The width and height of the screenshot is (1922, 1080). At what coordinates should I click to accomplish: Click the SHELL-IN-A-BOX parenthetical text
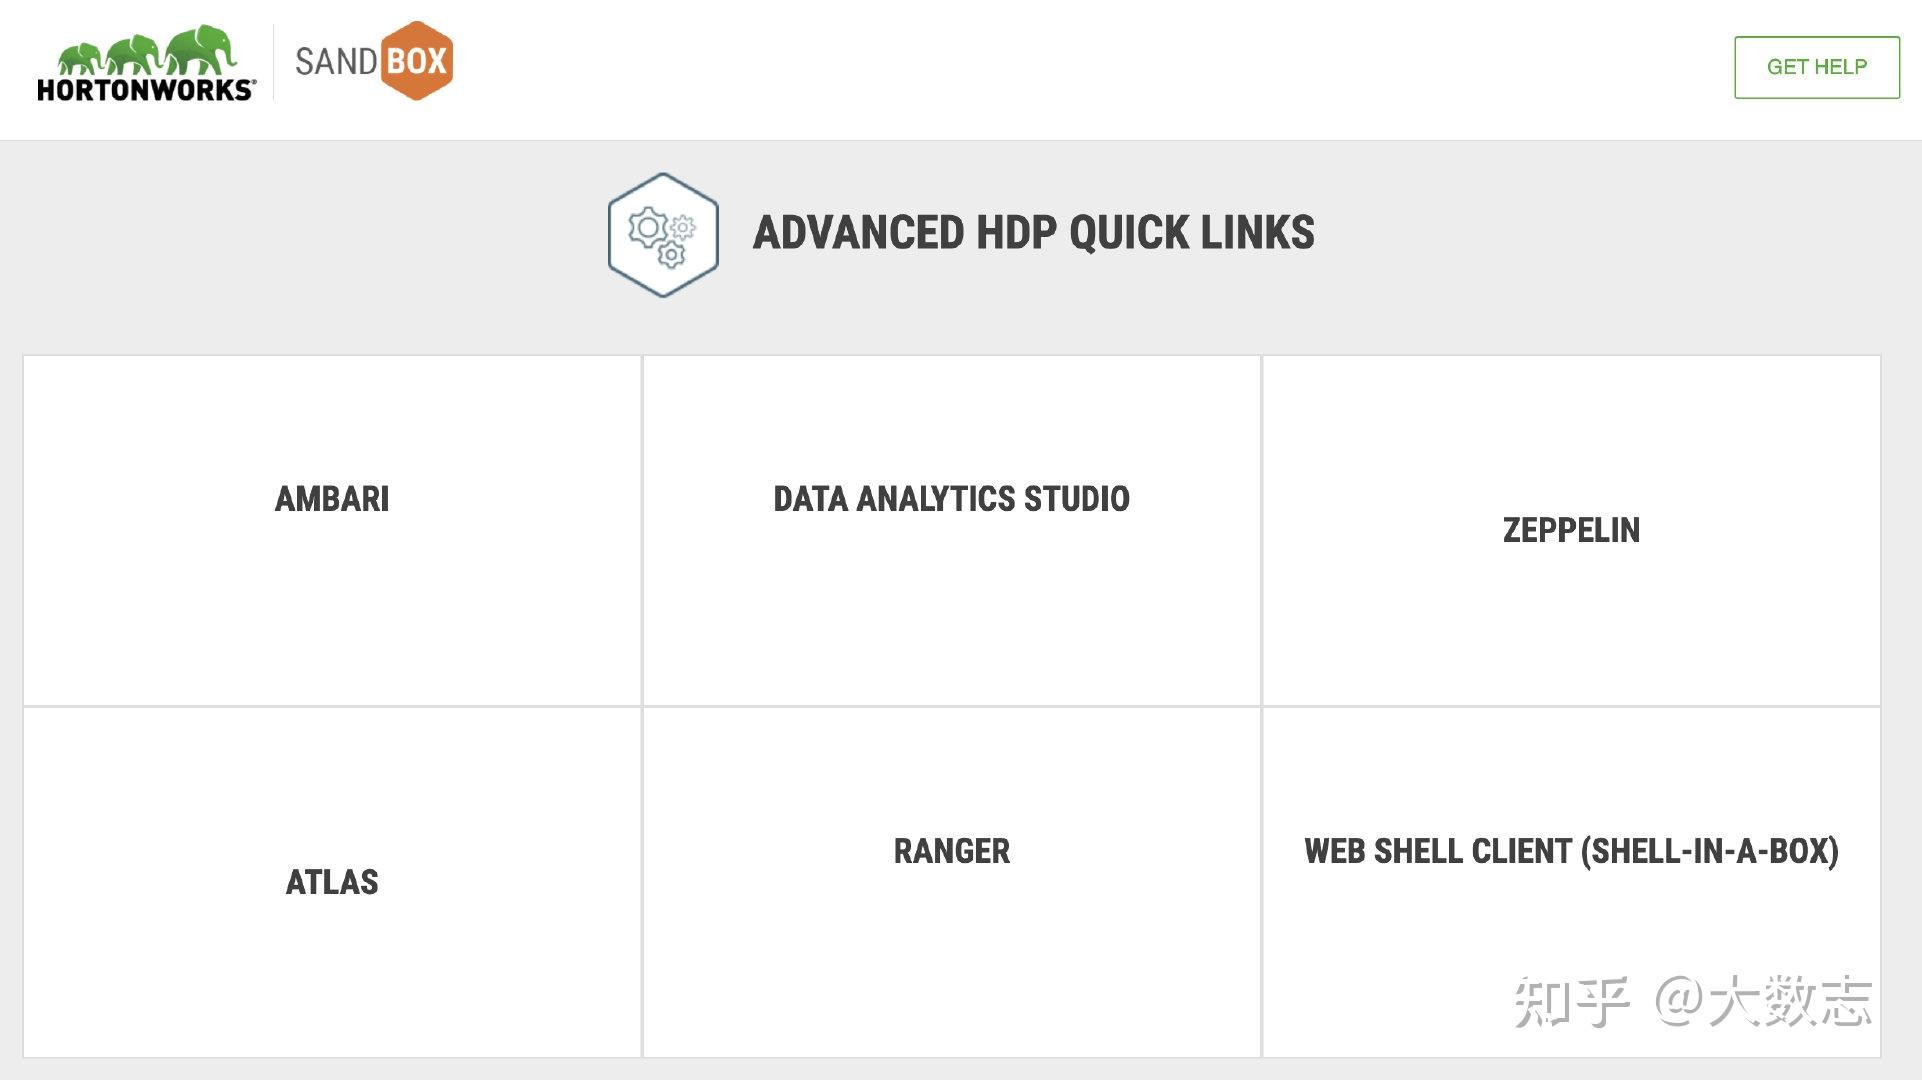pyautogui.click(x=1710, y=851)
